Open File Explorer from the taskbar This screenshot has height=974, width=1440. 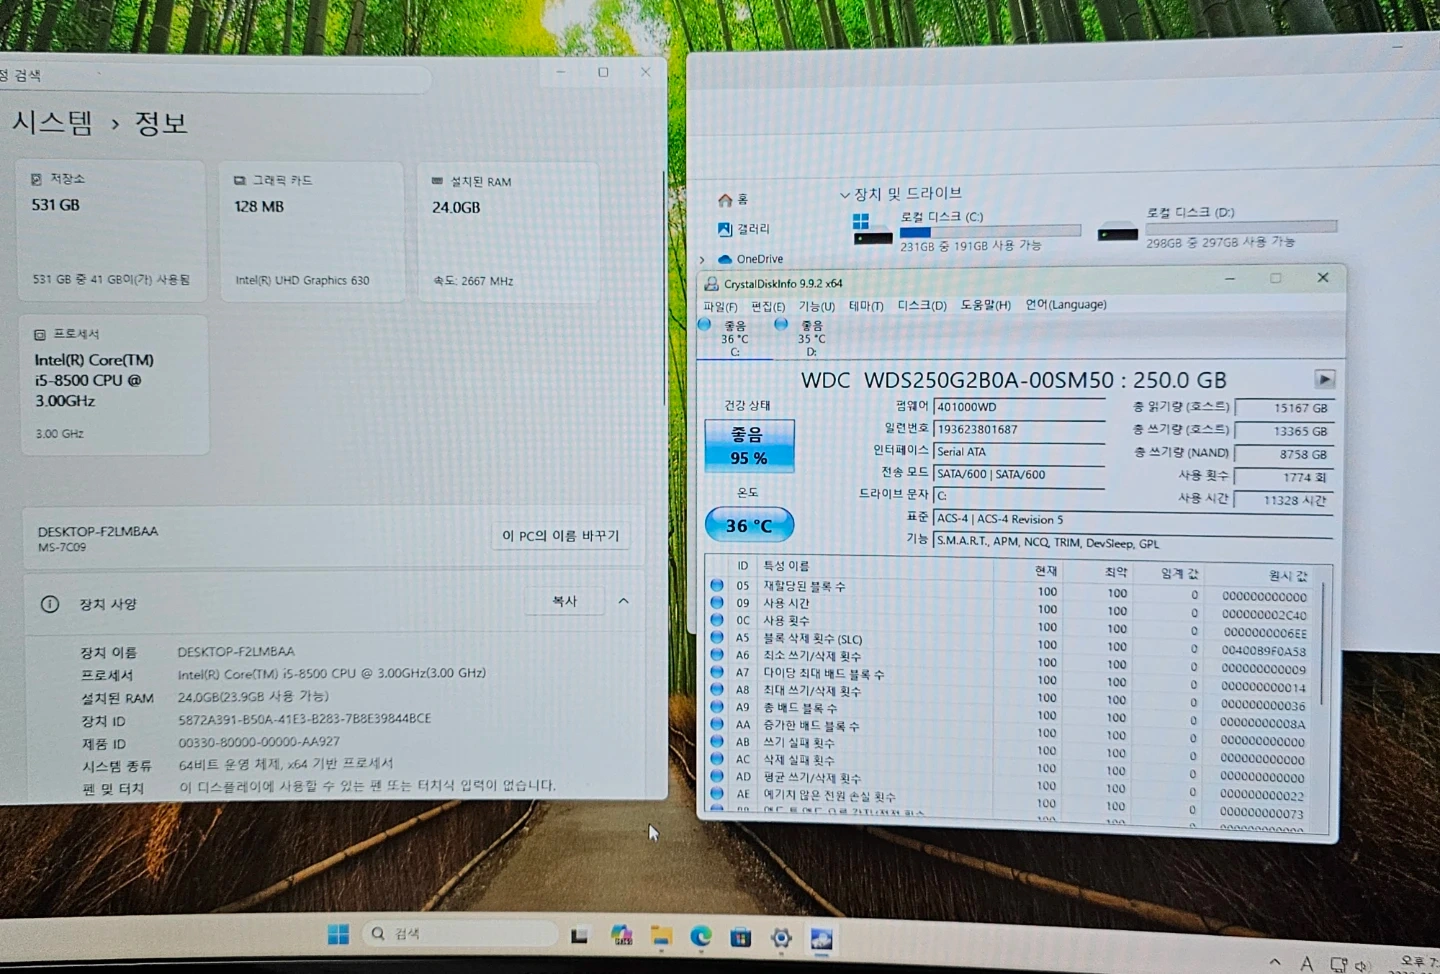661,937
